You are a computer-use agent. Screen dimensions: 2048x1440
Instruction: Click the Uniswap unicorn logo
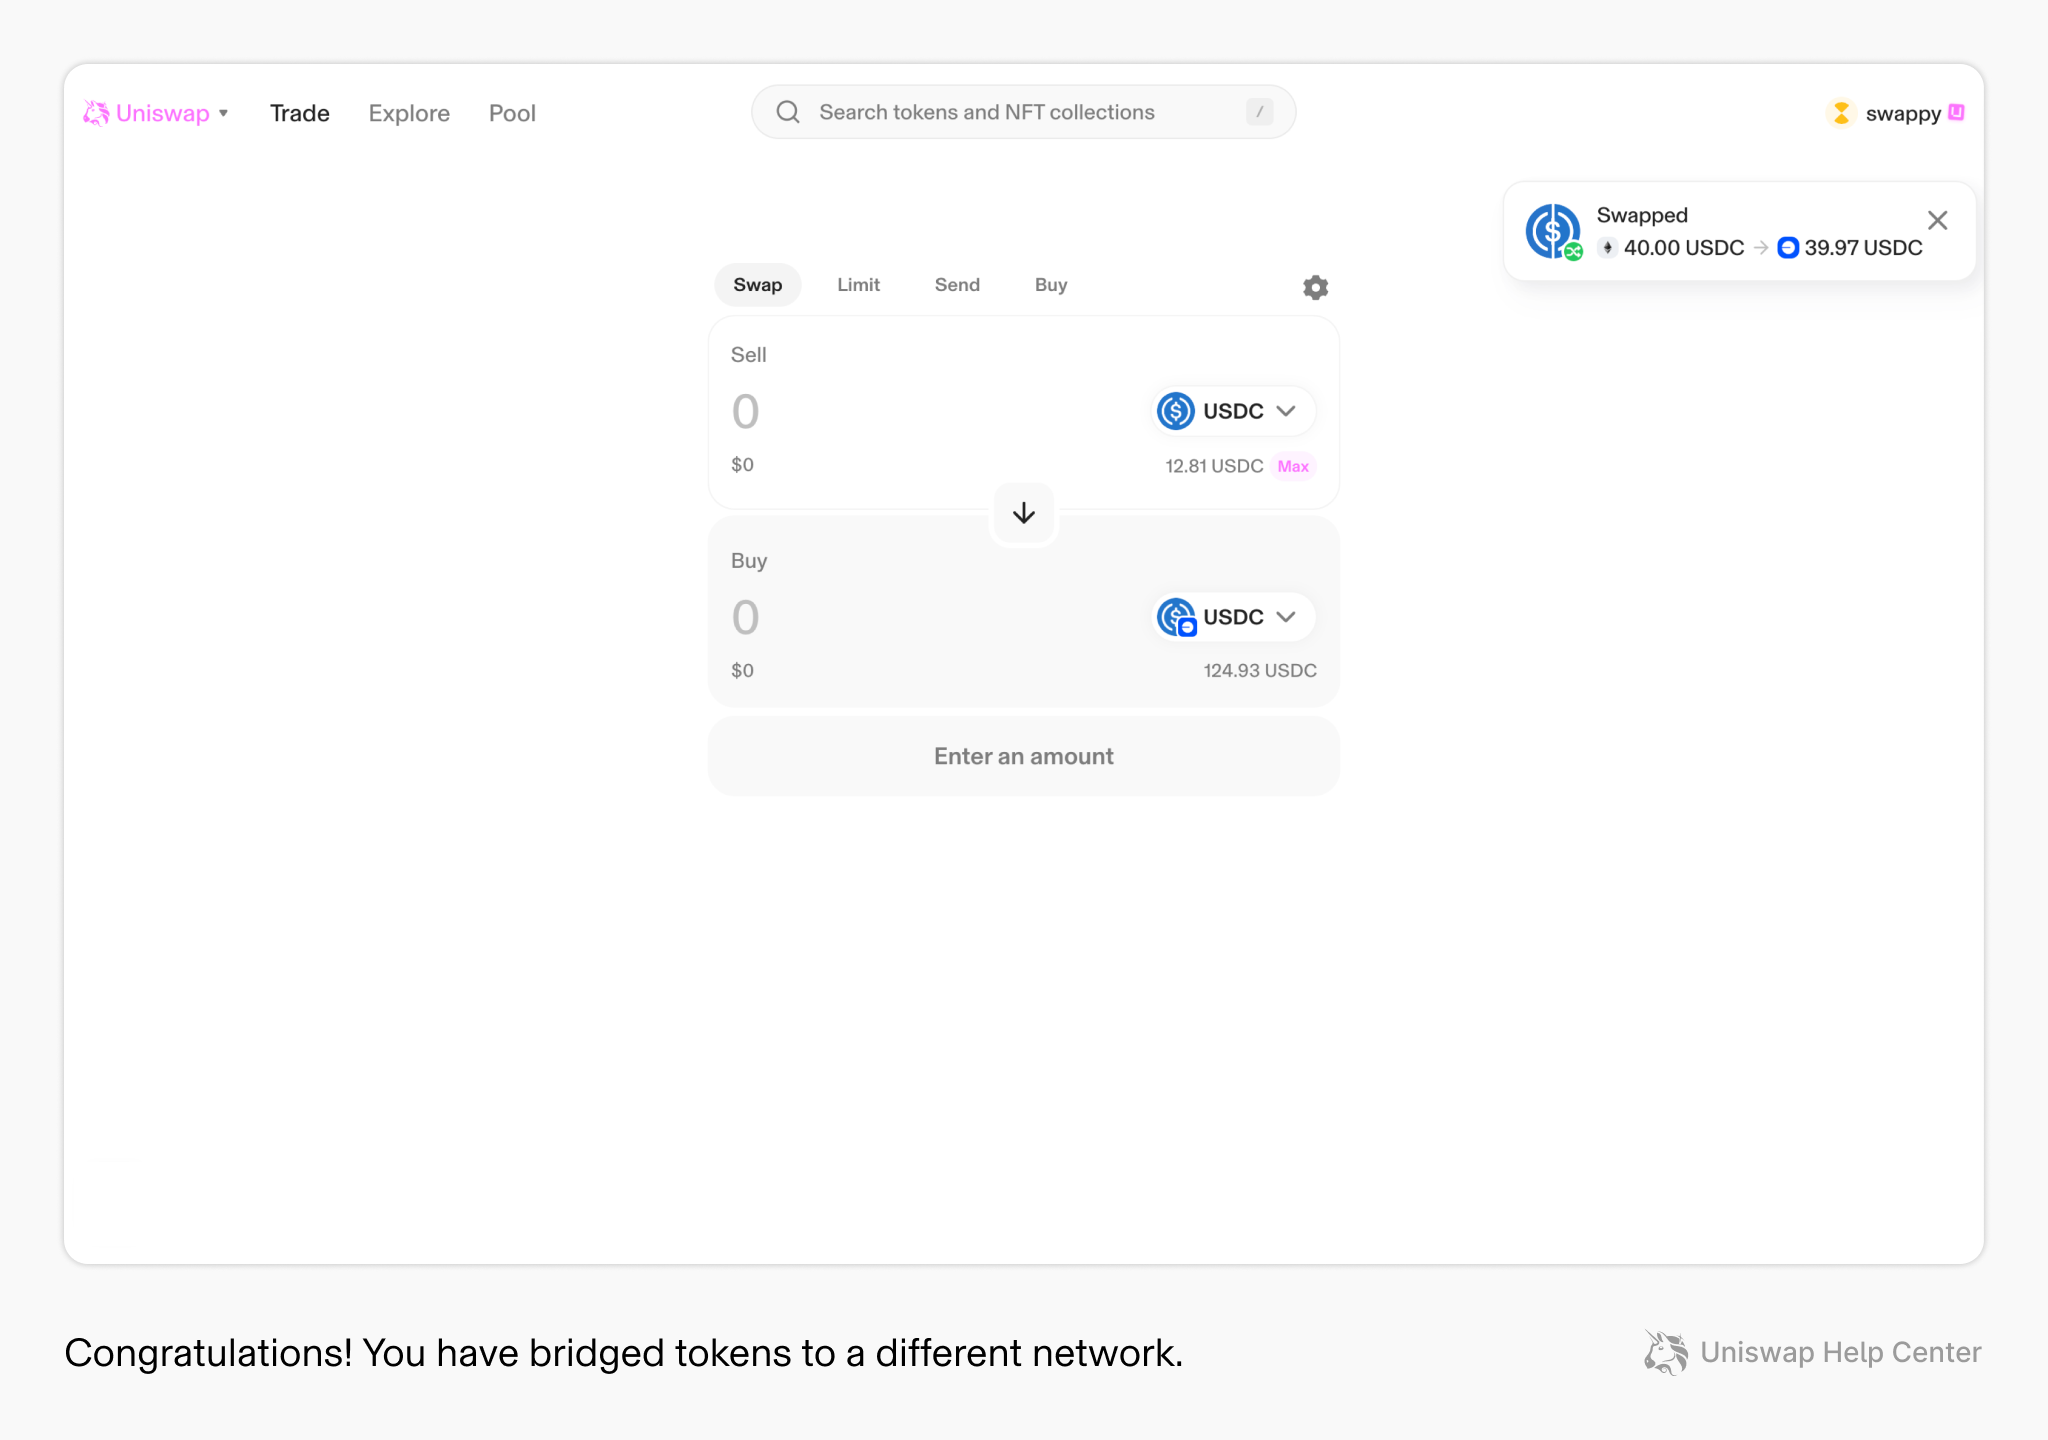(96, 113)
